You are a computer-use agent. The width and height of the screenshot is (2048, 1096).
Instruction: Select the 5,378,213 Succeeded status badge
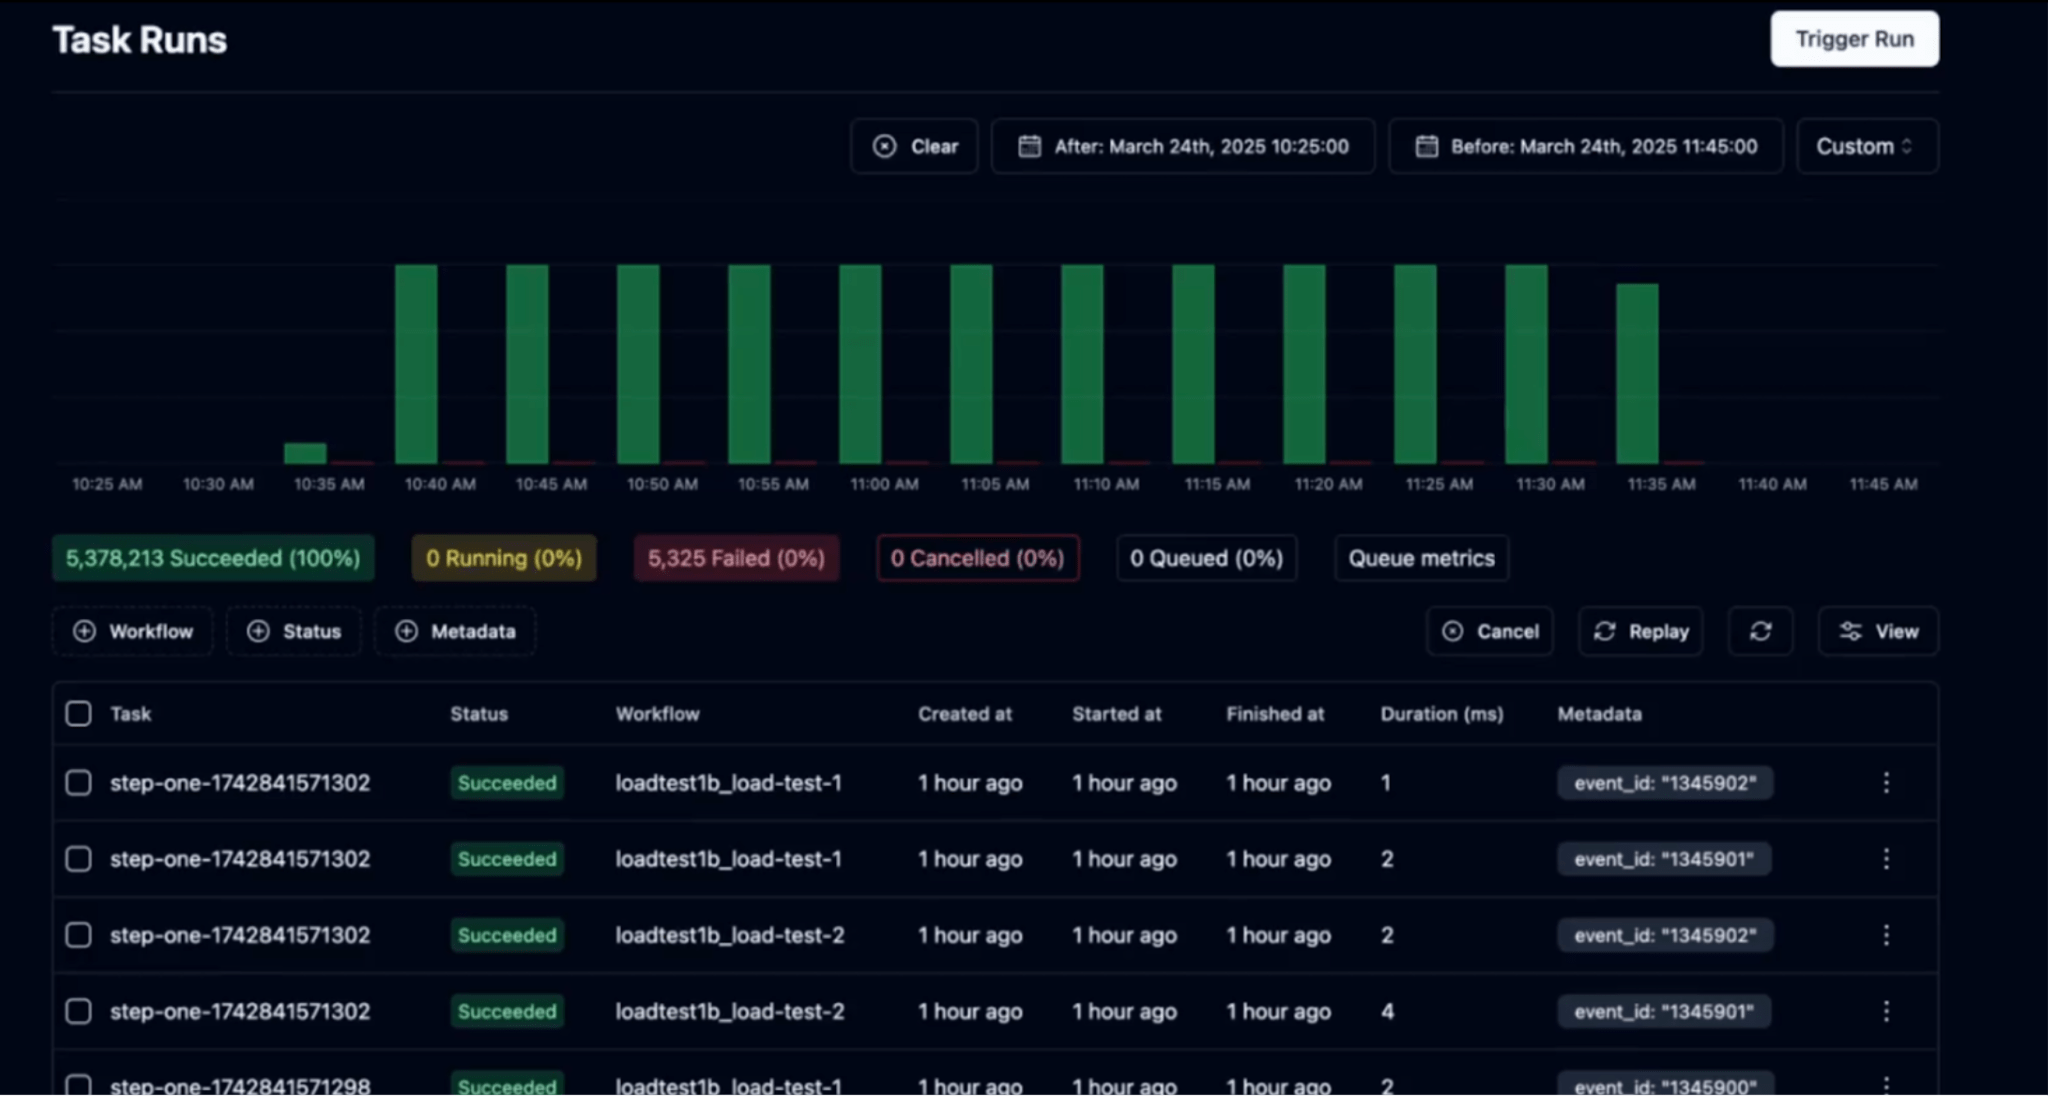213,558
